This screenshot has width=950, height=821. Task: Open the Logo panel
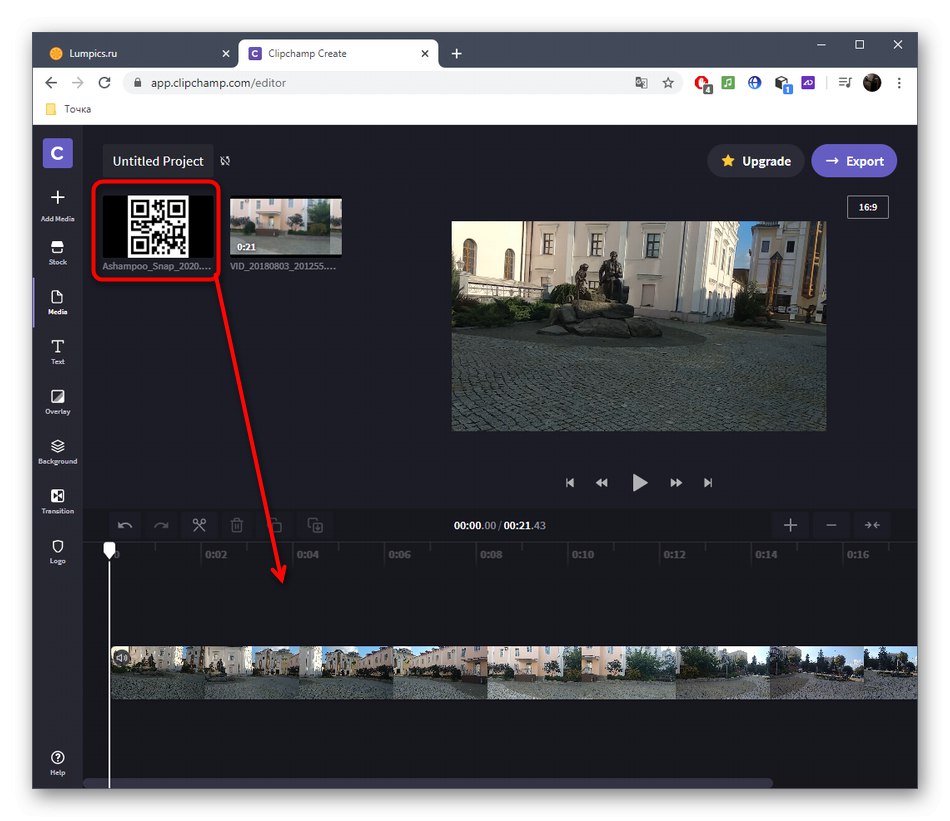point(57,551)
